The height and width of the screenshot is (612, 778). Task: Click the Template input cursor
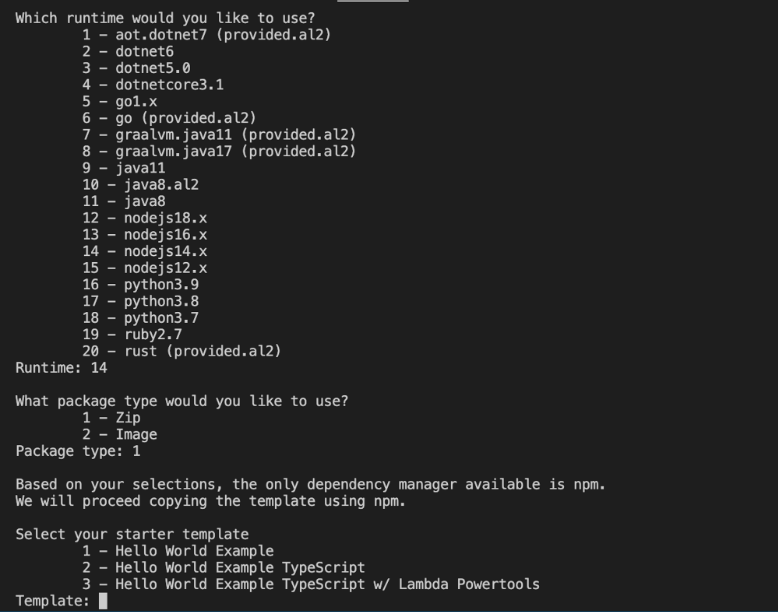point(103,601)
